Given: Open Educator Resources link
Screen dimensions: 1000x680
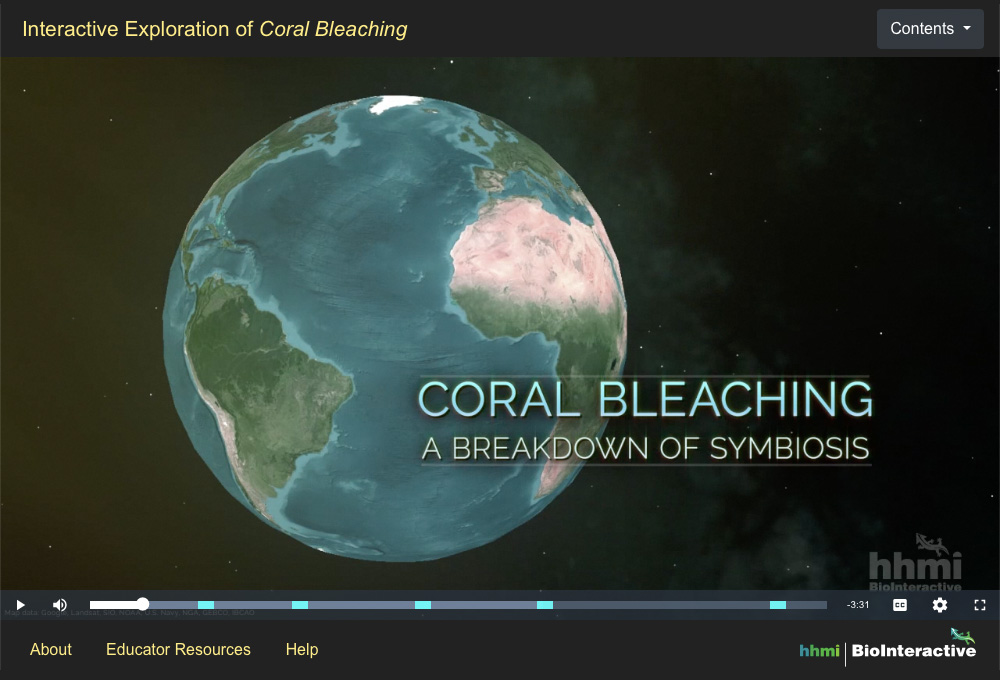Looking at the screenshot, I should click(x=178, y=649).
